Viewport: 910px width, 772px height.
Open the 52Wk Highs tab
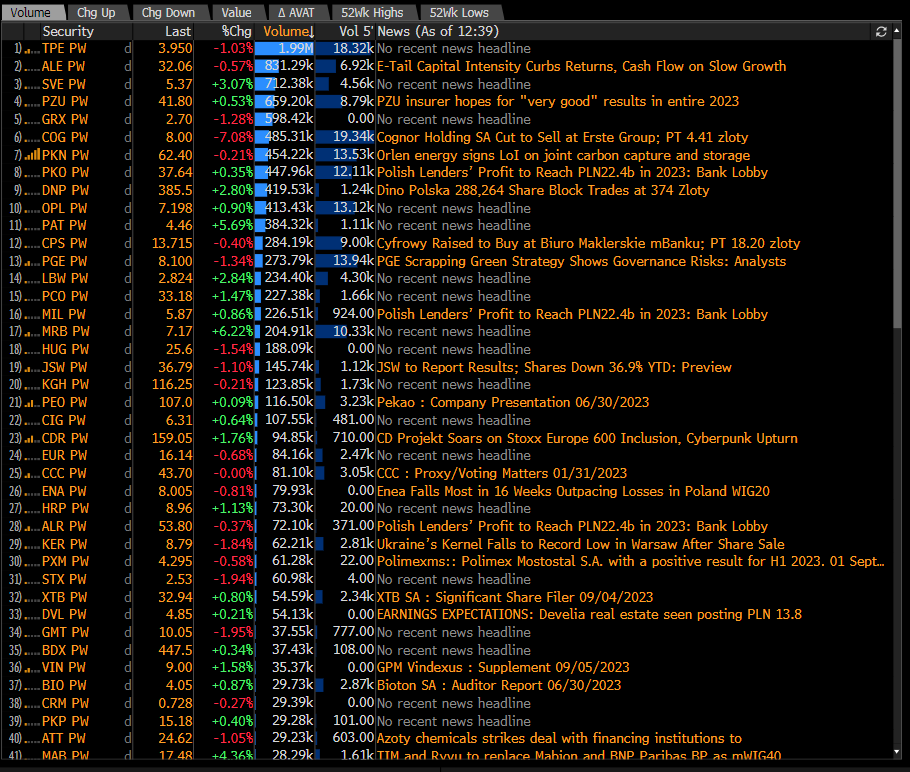tap(372, 13)
